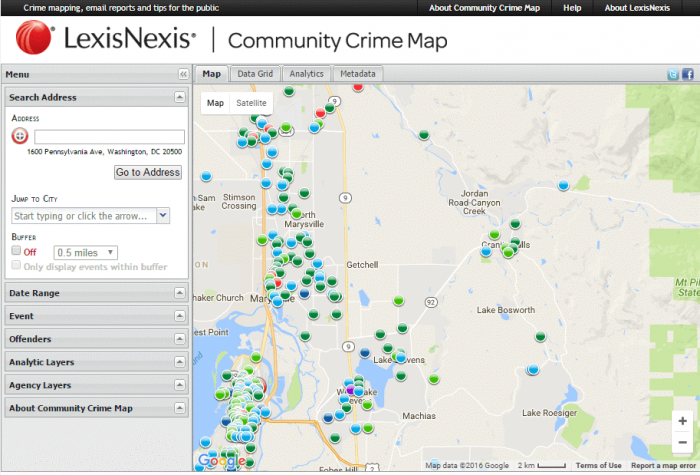
Task: Select the Map view type
Action: [215, 103]
